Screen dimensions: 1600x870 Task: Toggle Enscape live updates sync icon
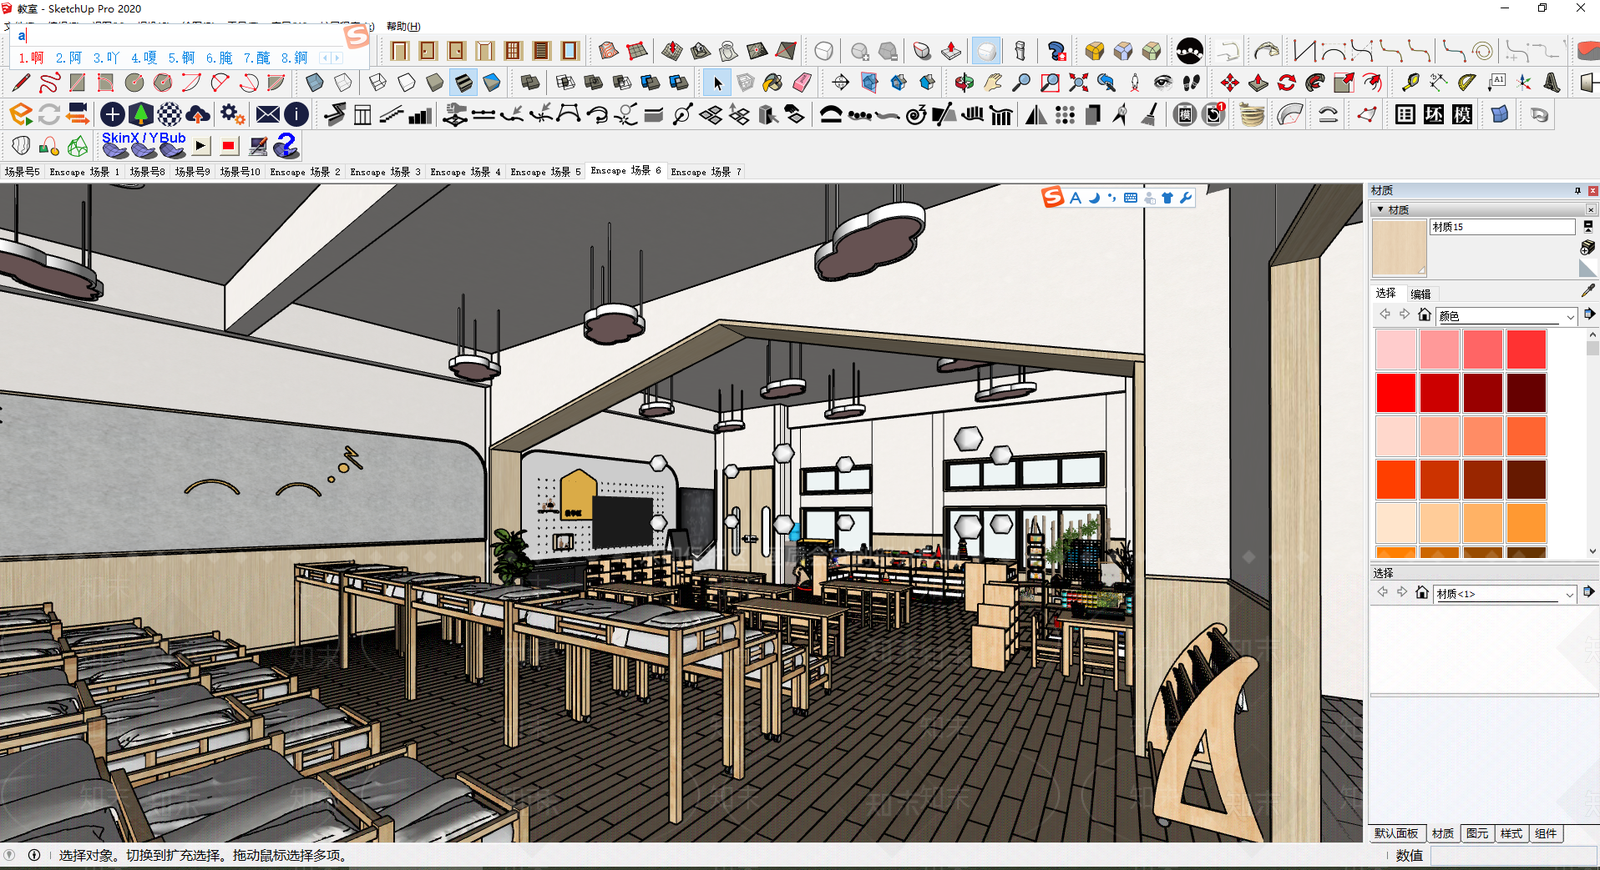[49, 115]
